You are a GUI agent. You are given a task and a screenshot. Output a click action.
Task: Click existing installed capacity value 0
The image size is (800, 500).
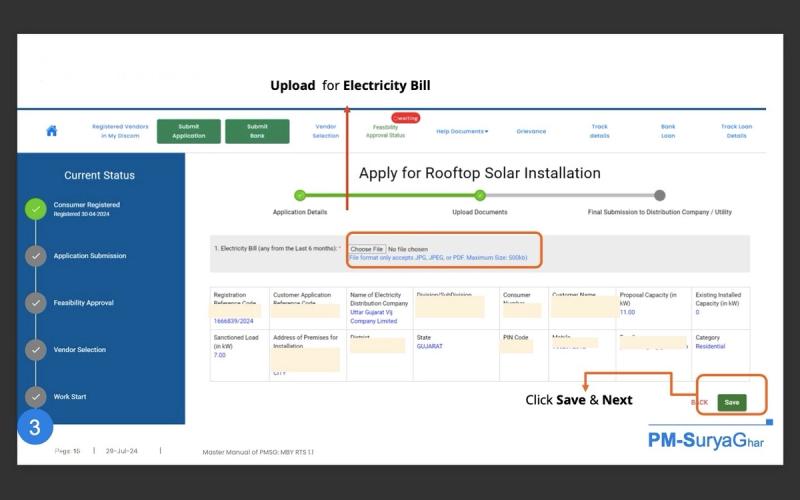pyautogui.click(x=697, y=312)
